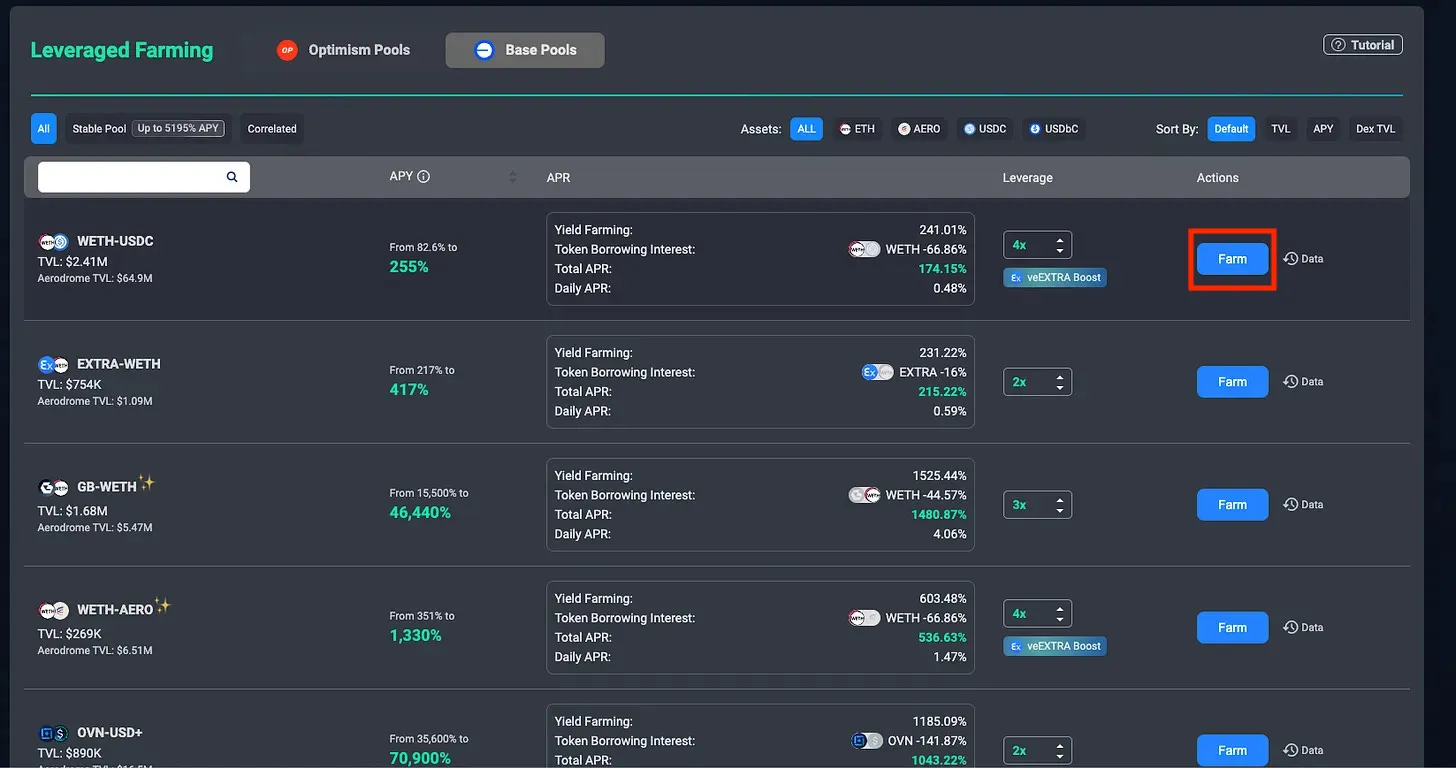Filter assets by USDbC
Viewport: 1456px width, 768px height.
(1054, 129)
